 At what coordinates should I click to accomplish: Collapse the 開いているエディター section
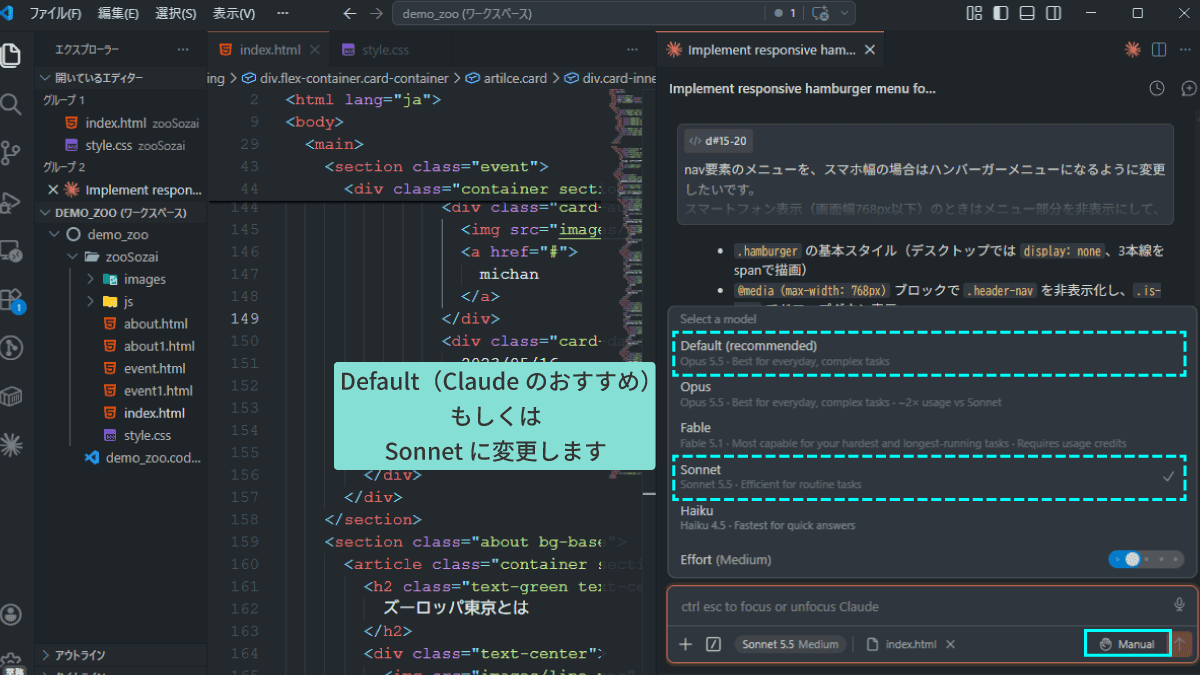pos(120,78)
